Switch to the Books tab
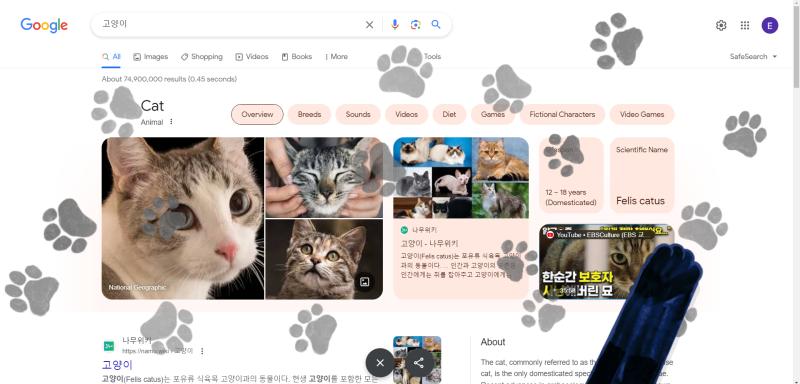The image size is (800, 384). point(296,57)
